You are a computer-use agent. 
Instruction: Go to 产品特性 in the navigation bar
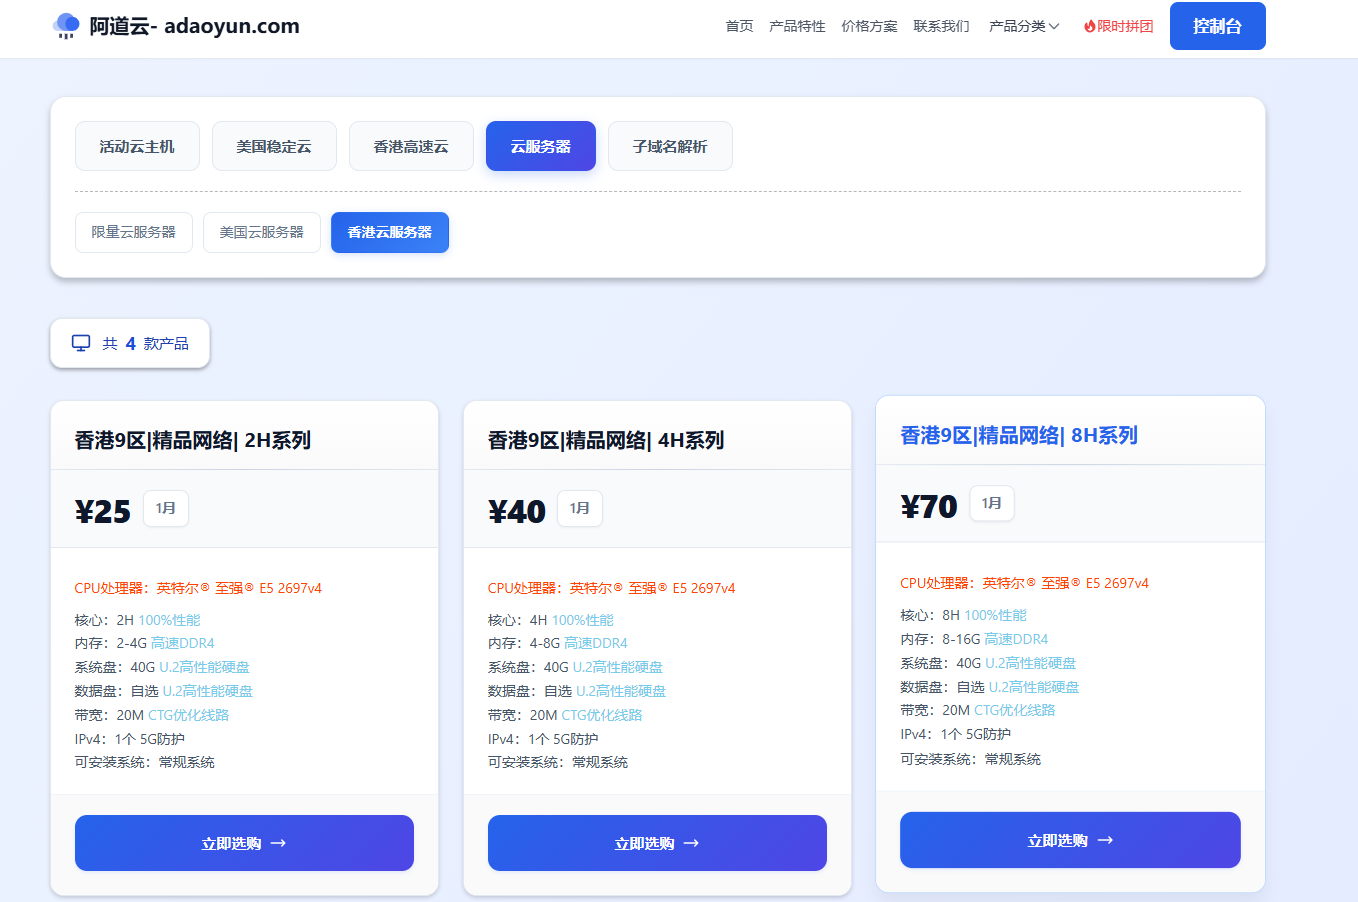pyautogui.click(x=797, y=26)
